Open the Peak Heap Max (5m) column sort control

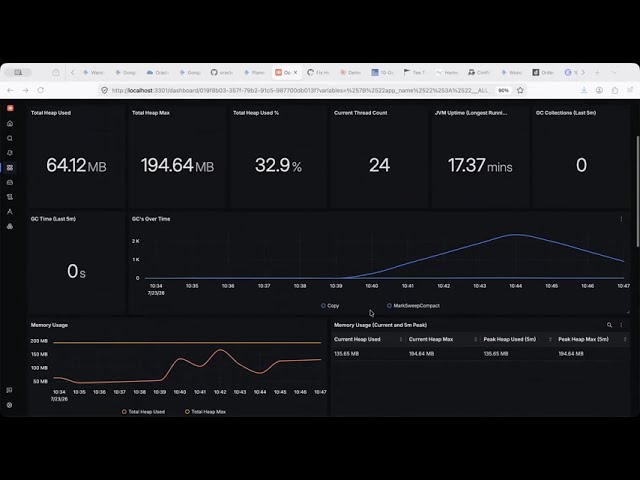click(x=625, y=340)
